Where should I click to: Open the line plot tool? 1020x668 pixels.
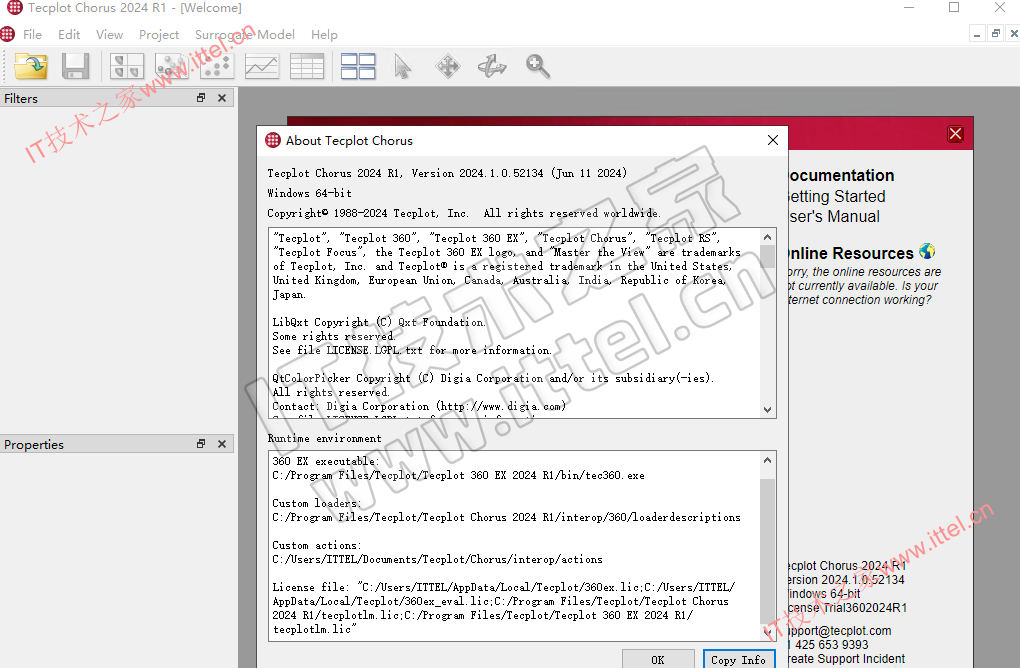coord(262,66)
